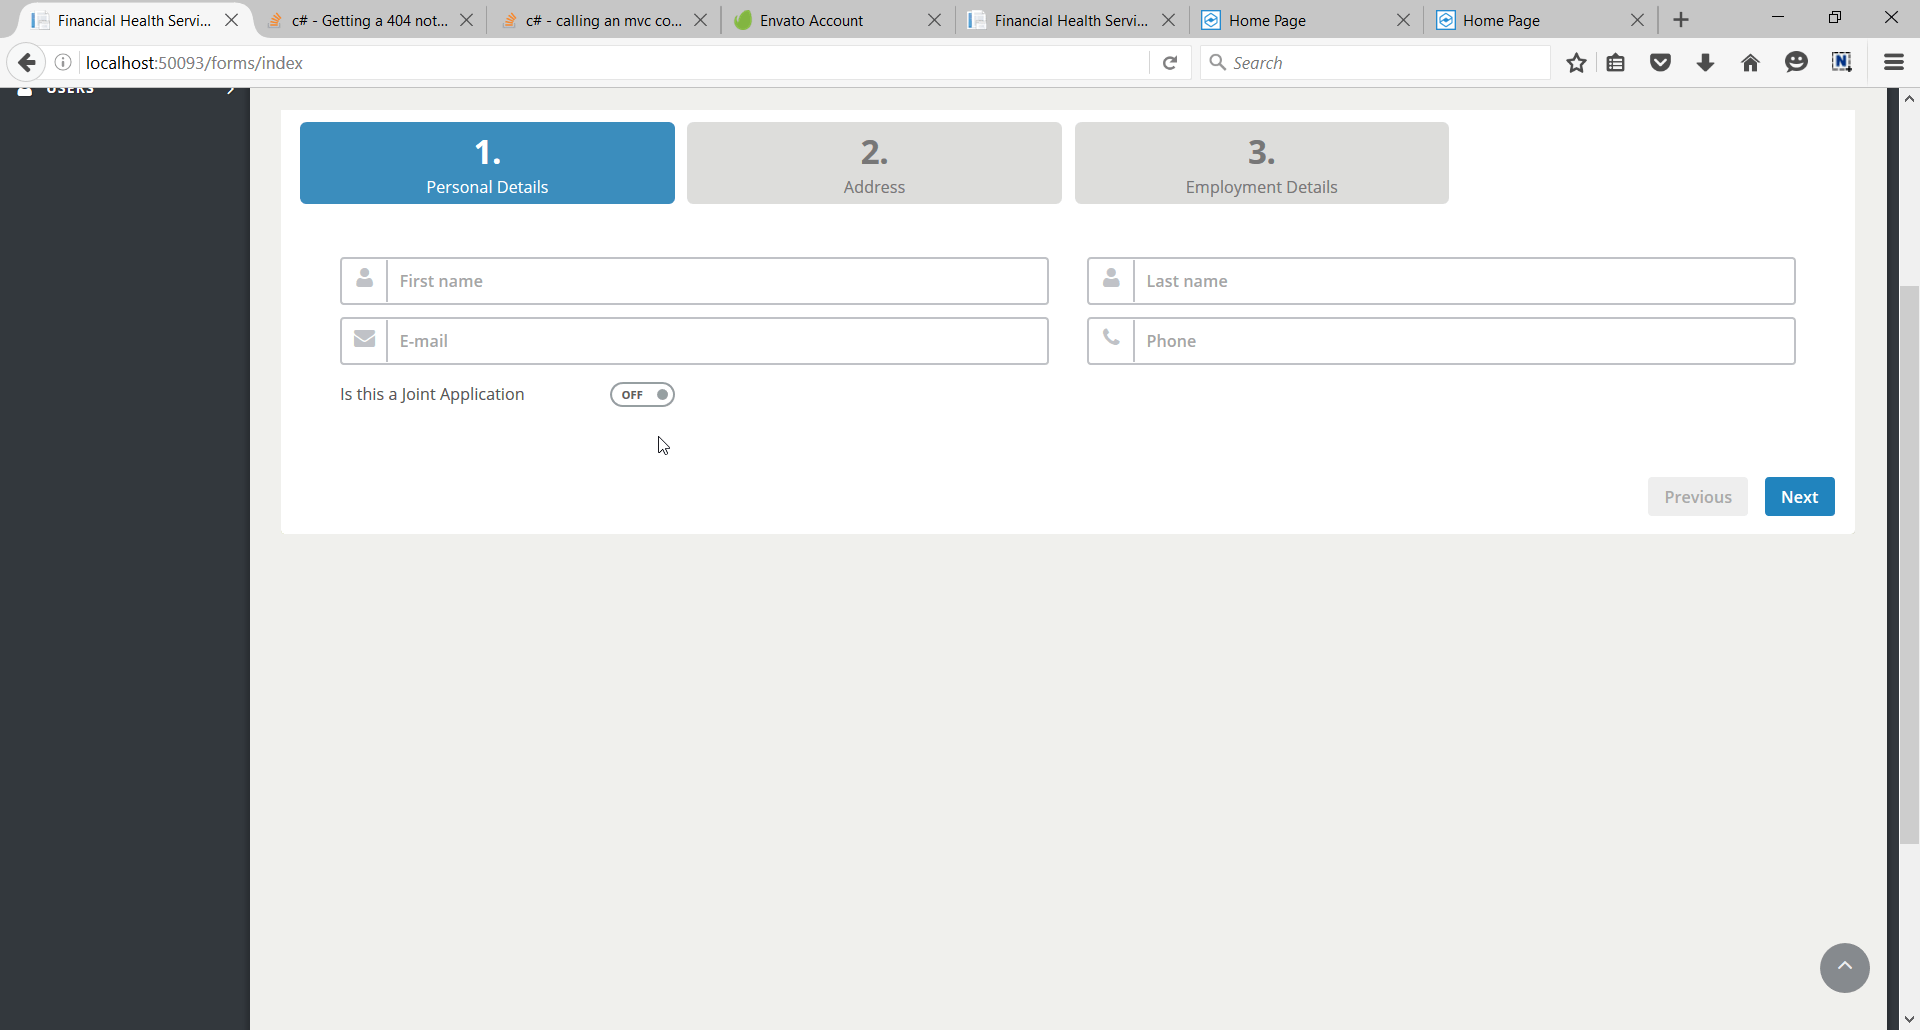Open the downloads arrow icon

point(1706,63)
